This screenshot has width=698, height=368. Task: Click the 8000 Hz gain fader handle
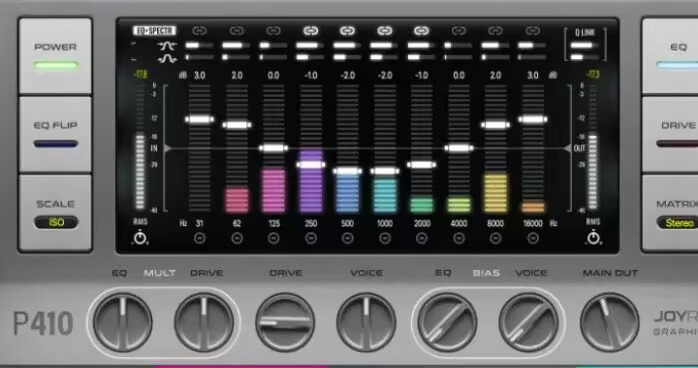click(495, 125)
